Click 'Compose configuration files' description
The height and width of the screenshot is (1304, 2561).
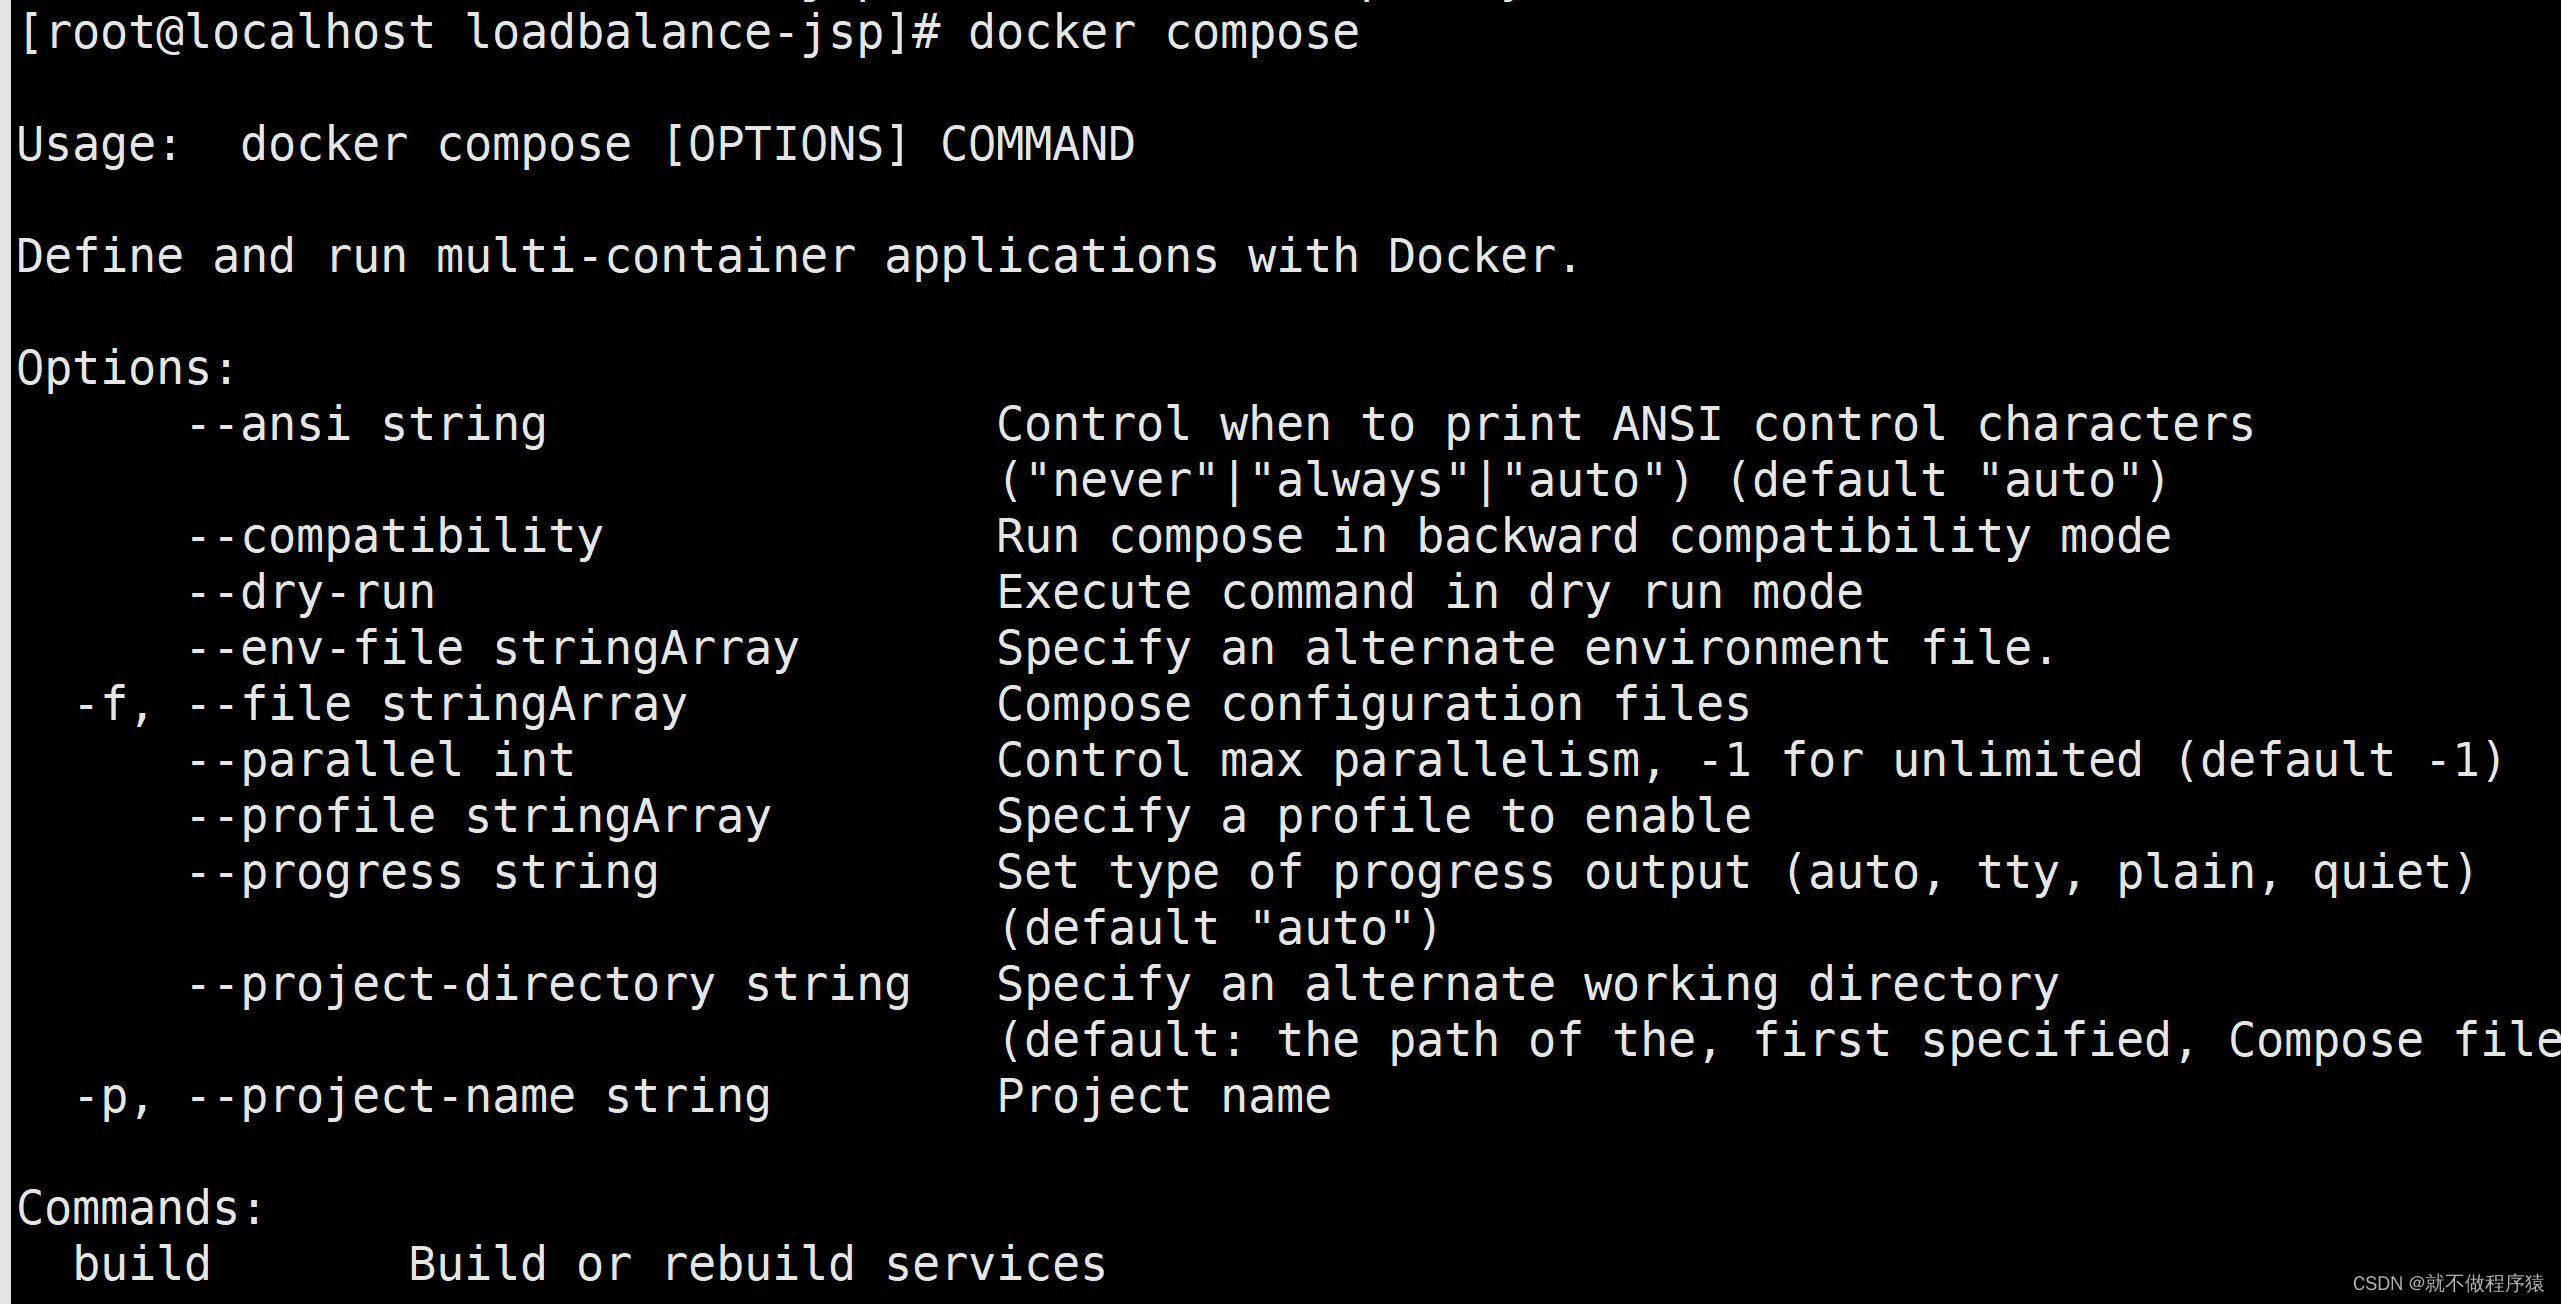(1374, 705)
